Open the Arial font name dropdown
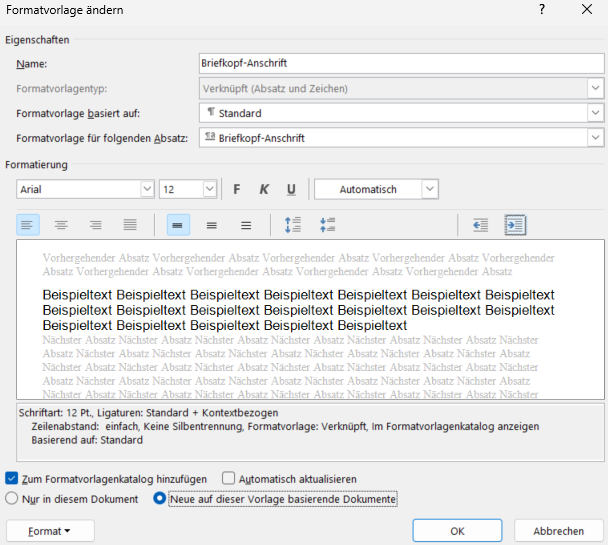608x545 pixels. (x=146, y=189)
